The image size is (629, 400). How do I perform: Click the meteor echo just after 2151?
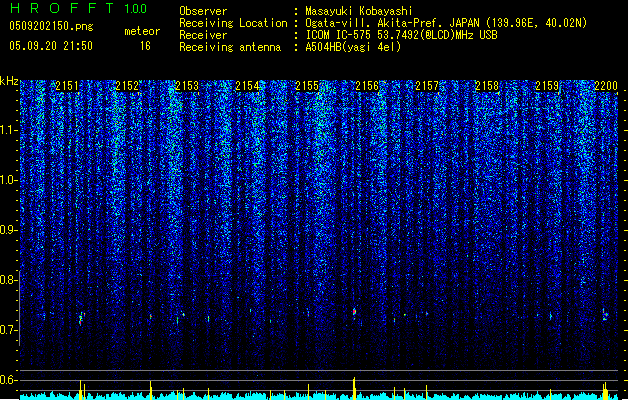(x=81, y=318)
